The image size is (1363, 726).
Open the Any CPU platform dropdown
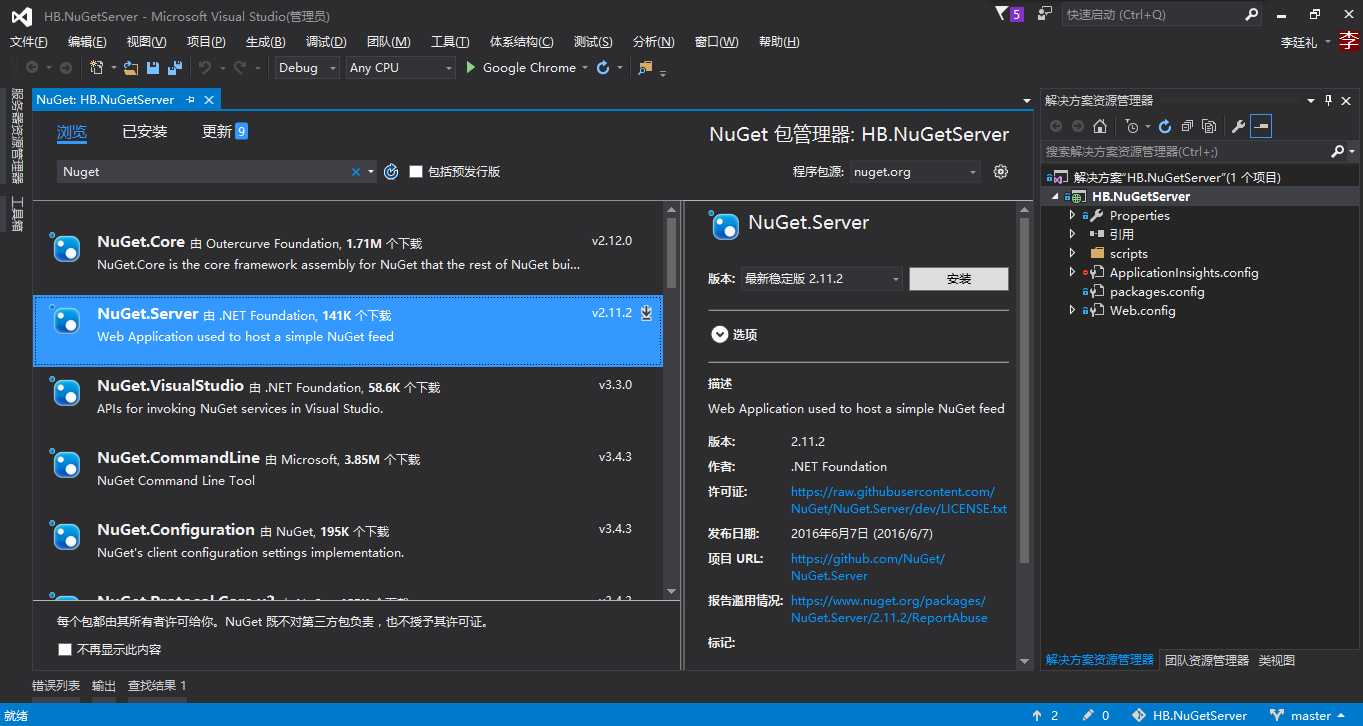pyautogui.click(x=448, y=68)
